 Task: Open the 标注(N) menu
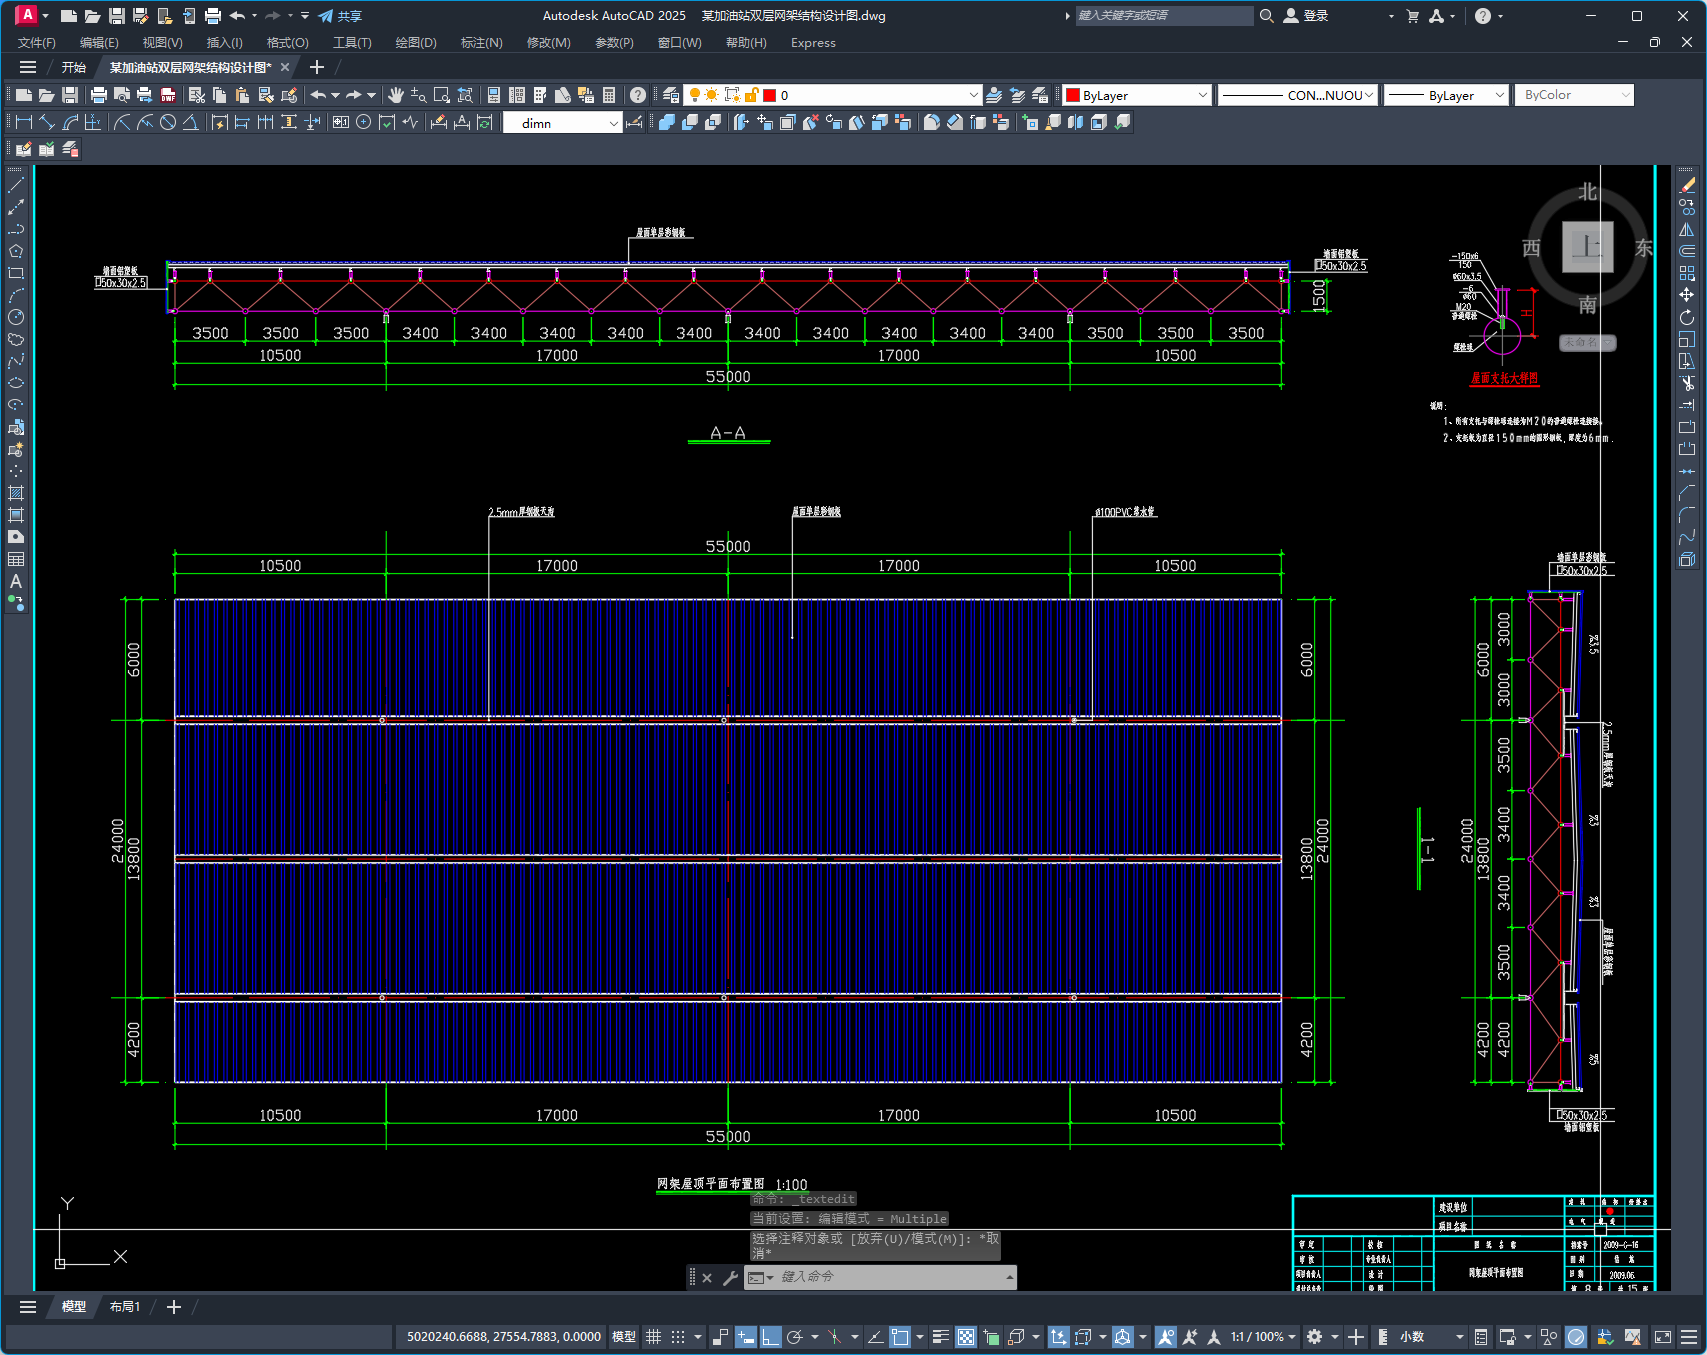[481, 43]
